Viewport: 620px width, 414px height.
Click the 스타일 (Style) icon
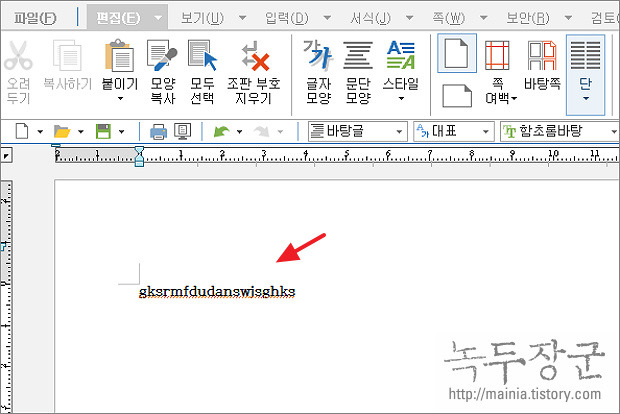tap(401, 56)
